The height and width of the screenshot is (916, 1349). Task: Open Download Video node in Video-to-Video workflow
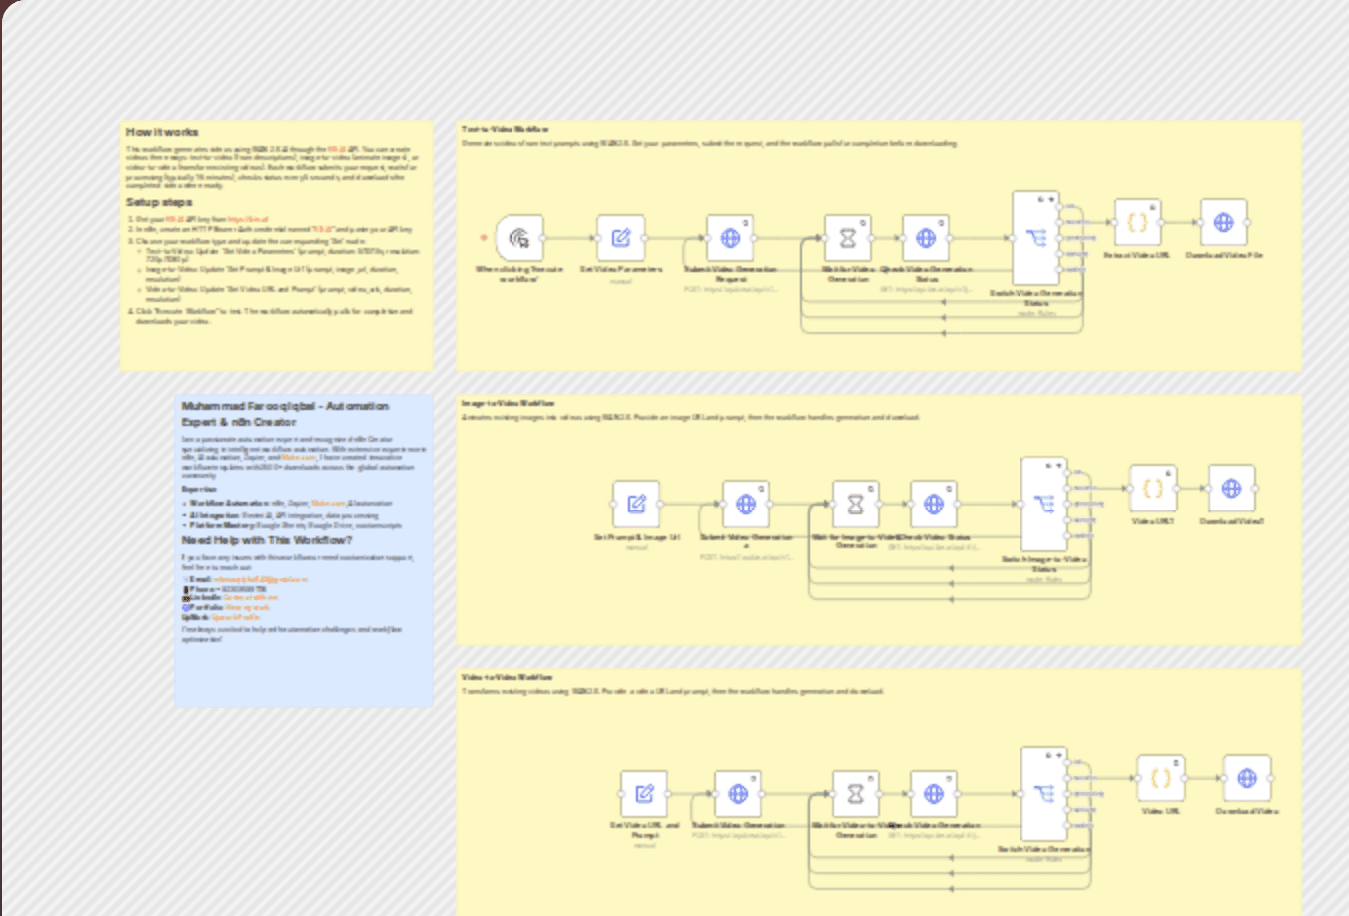tap(1247, 778)
